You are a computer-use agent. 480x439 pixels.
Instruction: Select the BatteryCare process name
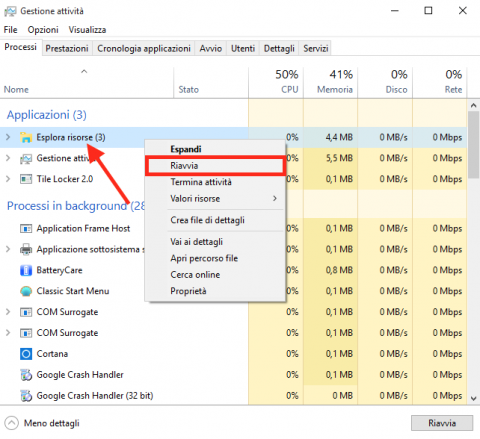tap(59, 270)
